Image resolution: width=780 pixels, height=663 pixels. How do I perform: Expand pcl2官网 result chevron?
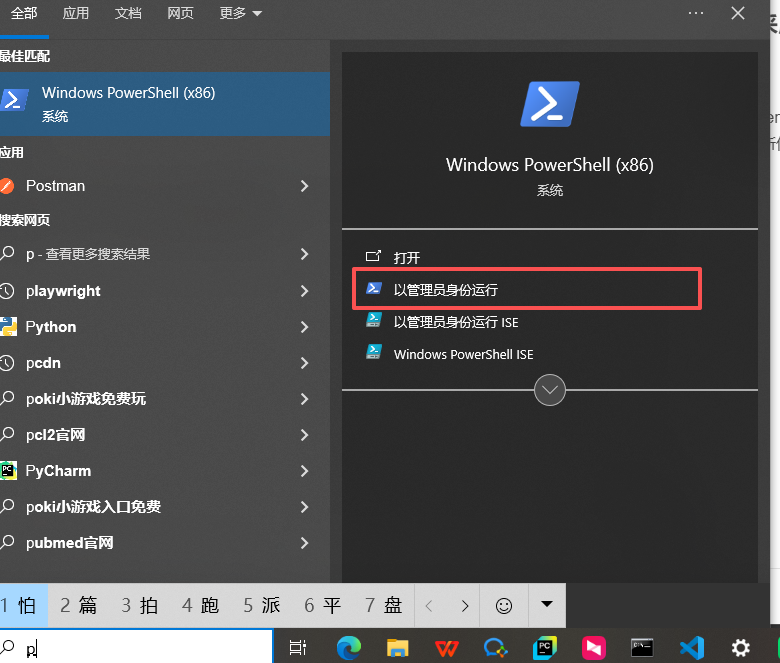(x=304, y=435)
